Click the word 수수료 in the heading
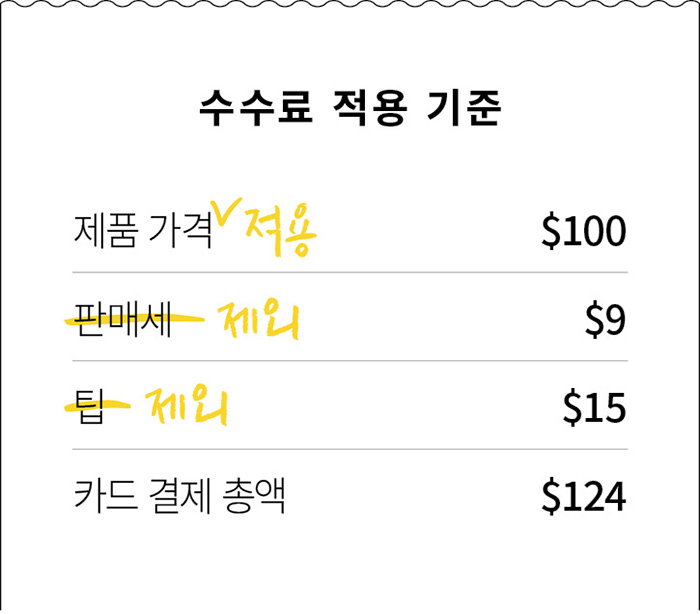The width and height of the screenshot is (700, 614). pos(245,108)
